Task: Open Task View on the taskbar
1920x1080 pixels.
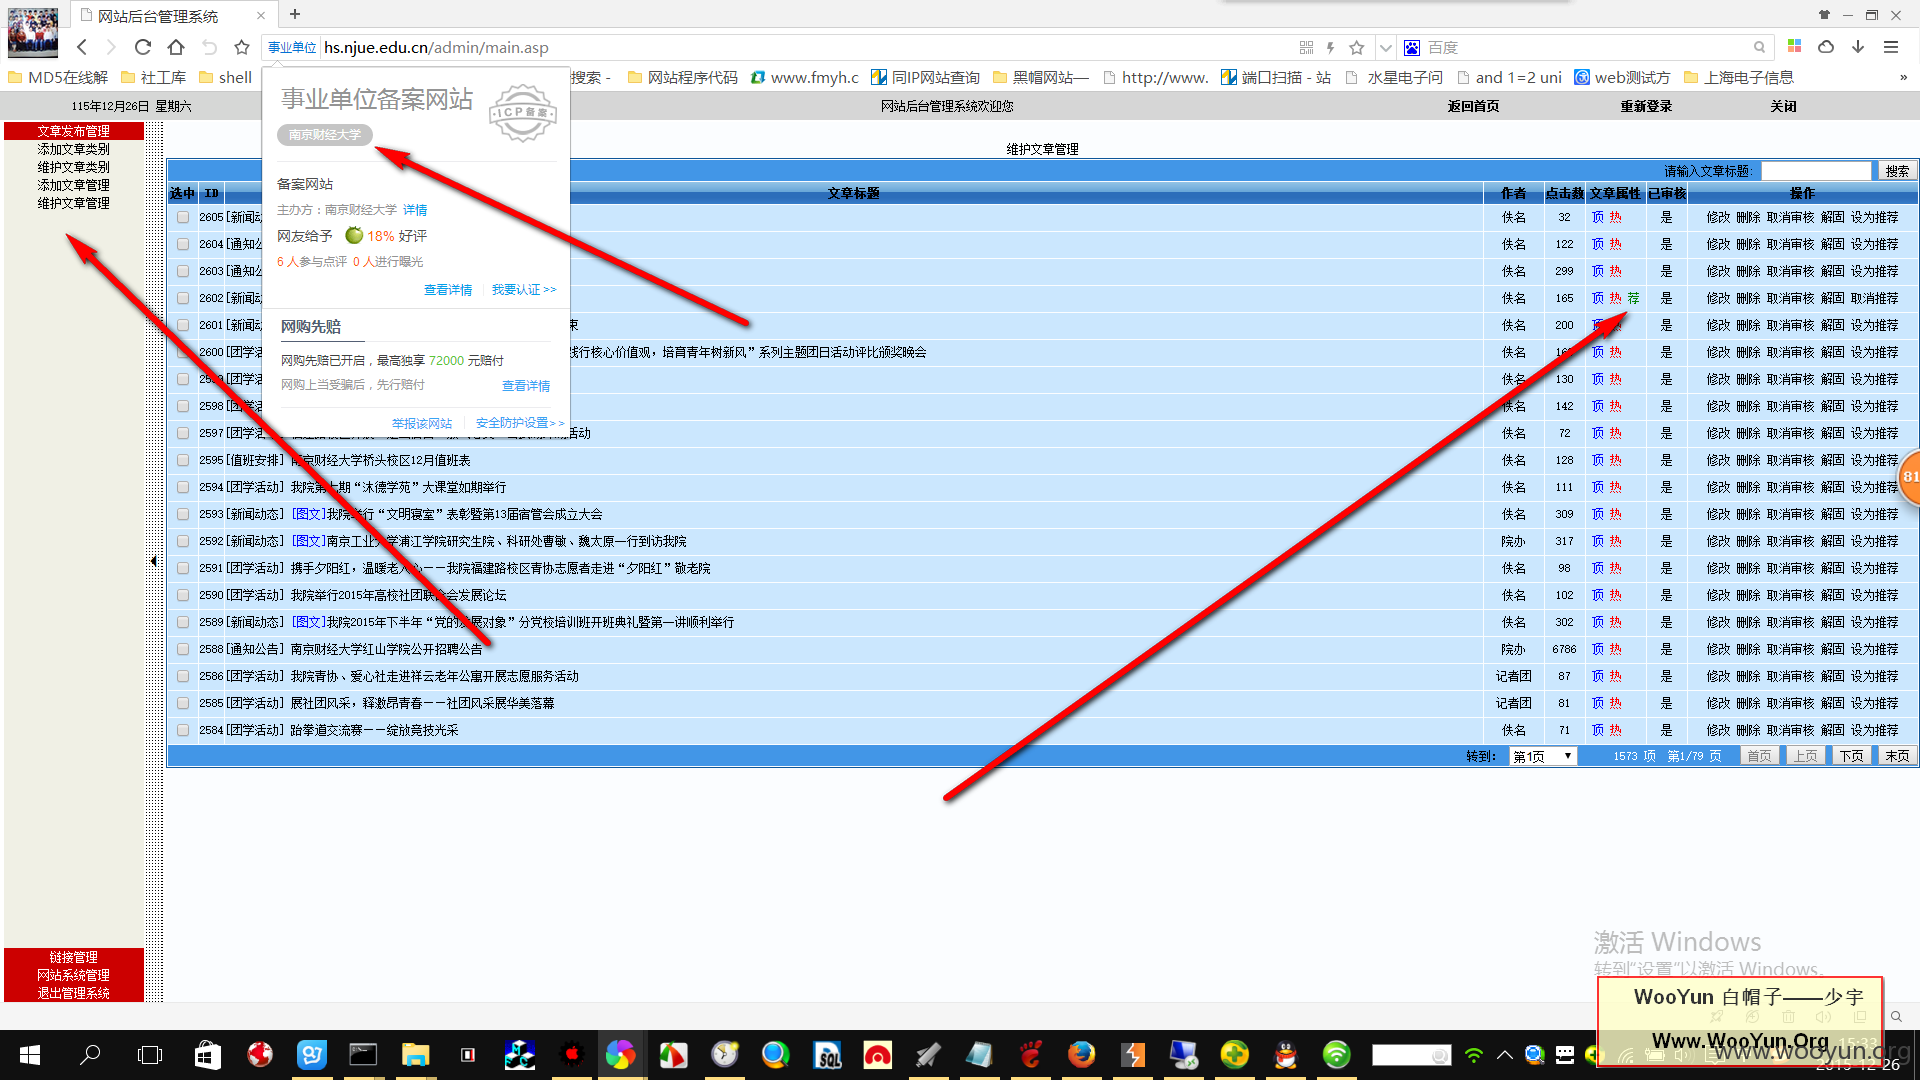Action: (150, 1054)
